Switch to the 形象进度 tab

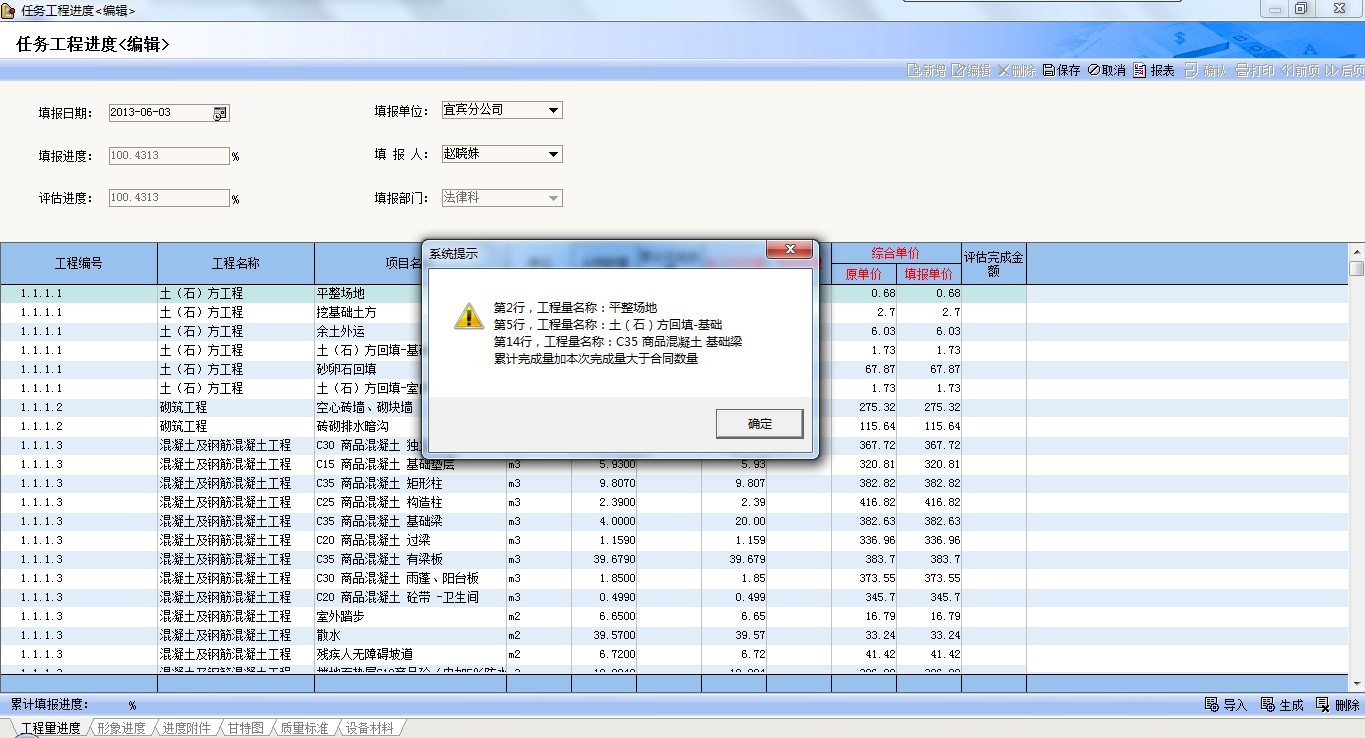coord(121,729)
